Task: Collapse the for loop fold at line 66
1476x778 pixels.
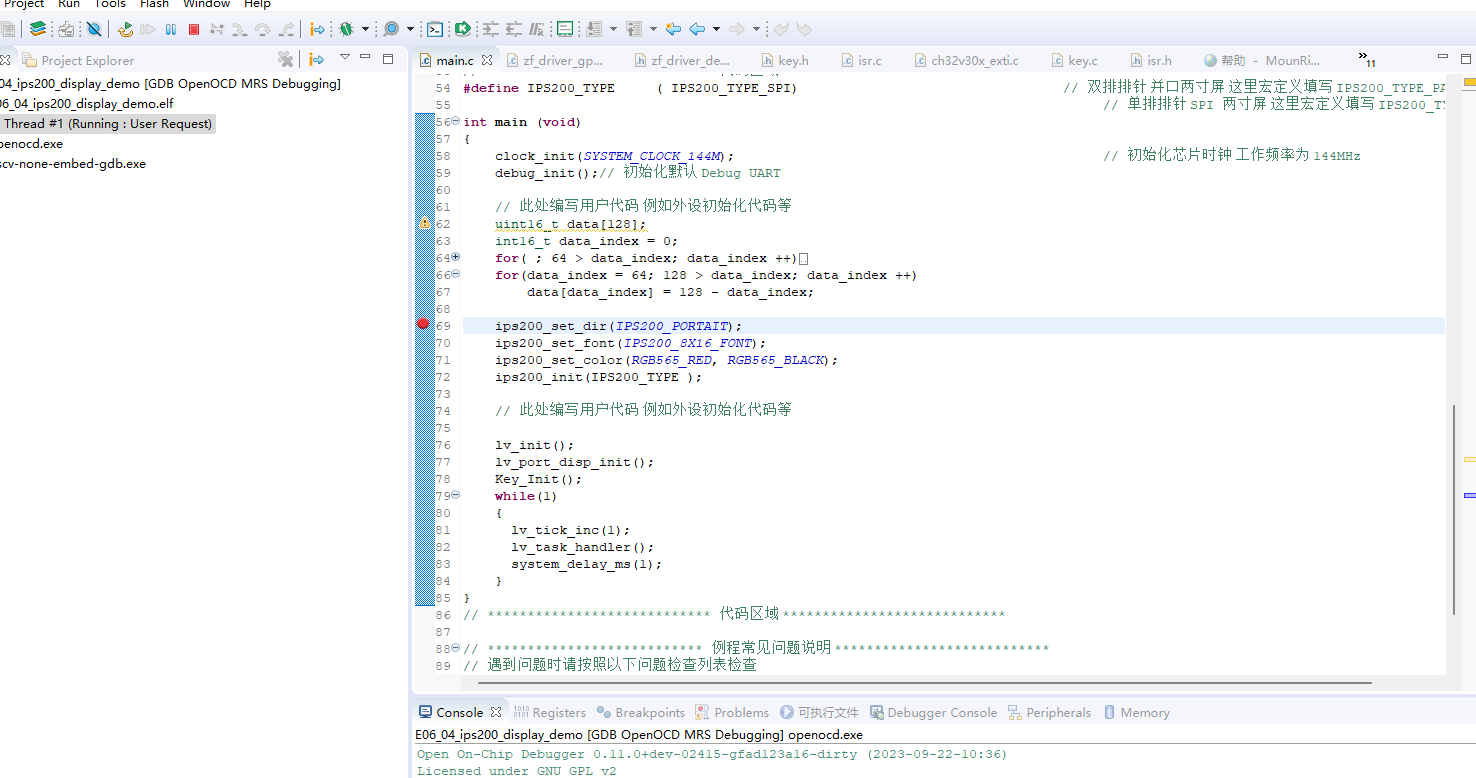Action: coord(456,274)
